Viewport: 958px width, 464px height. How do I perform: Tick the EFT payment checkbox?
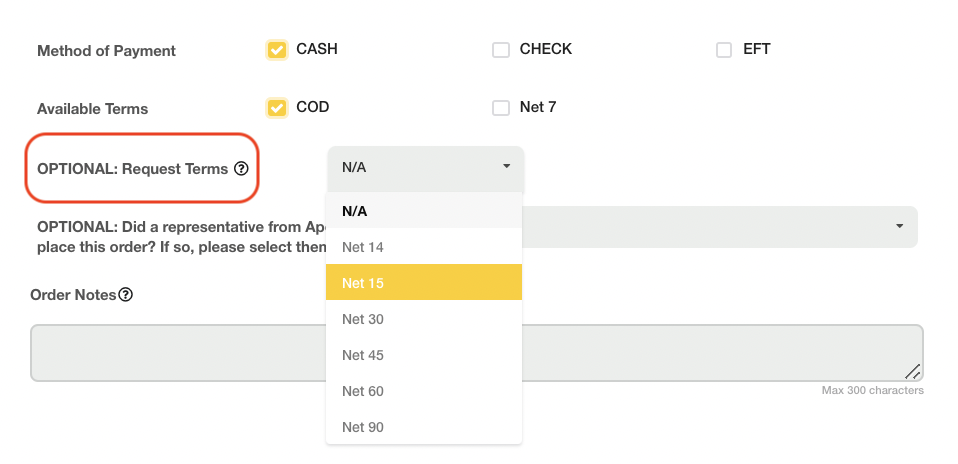coord(724,50)
